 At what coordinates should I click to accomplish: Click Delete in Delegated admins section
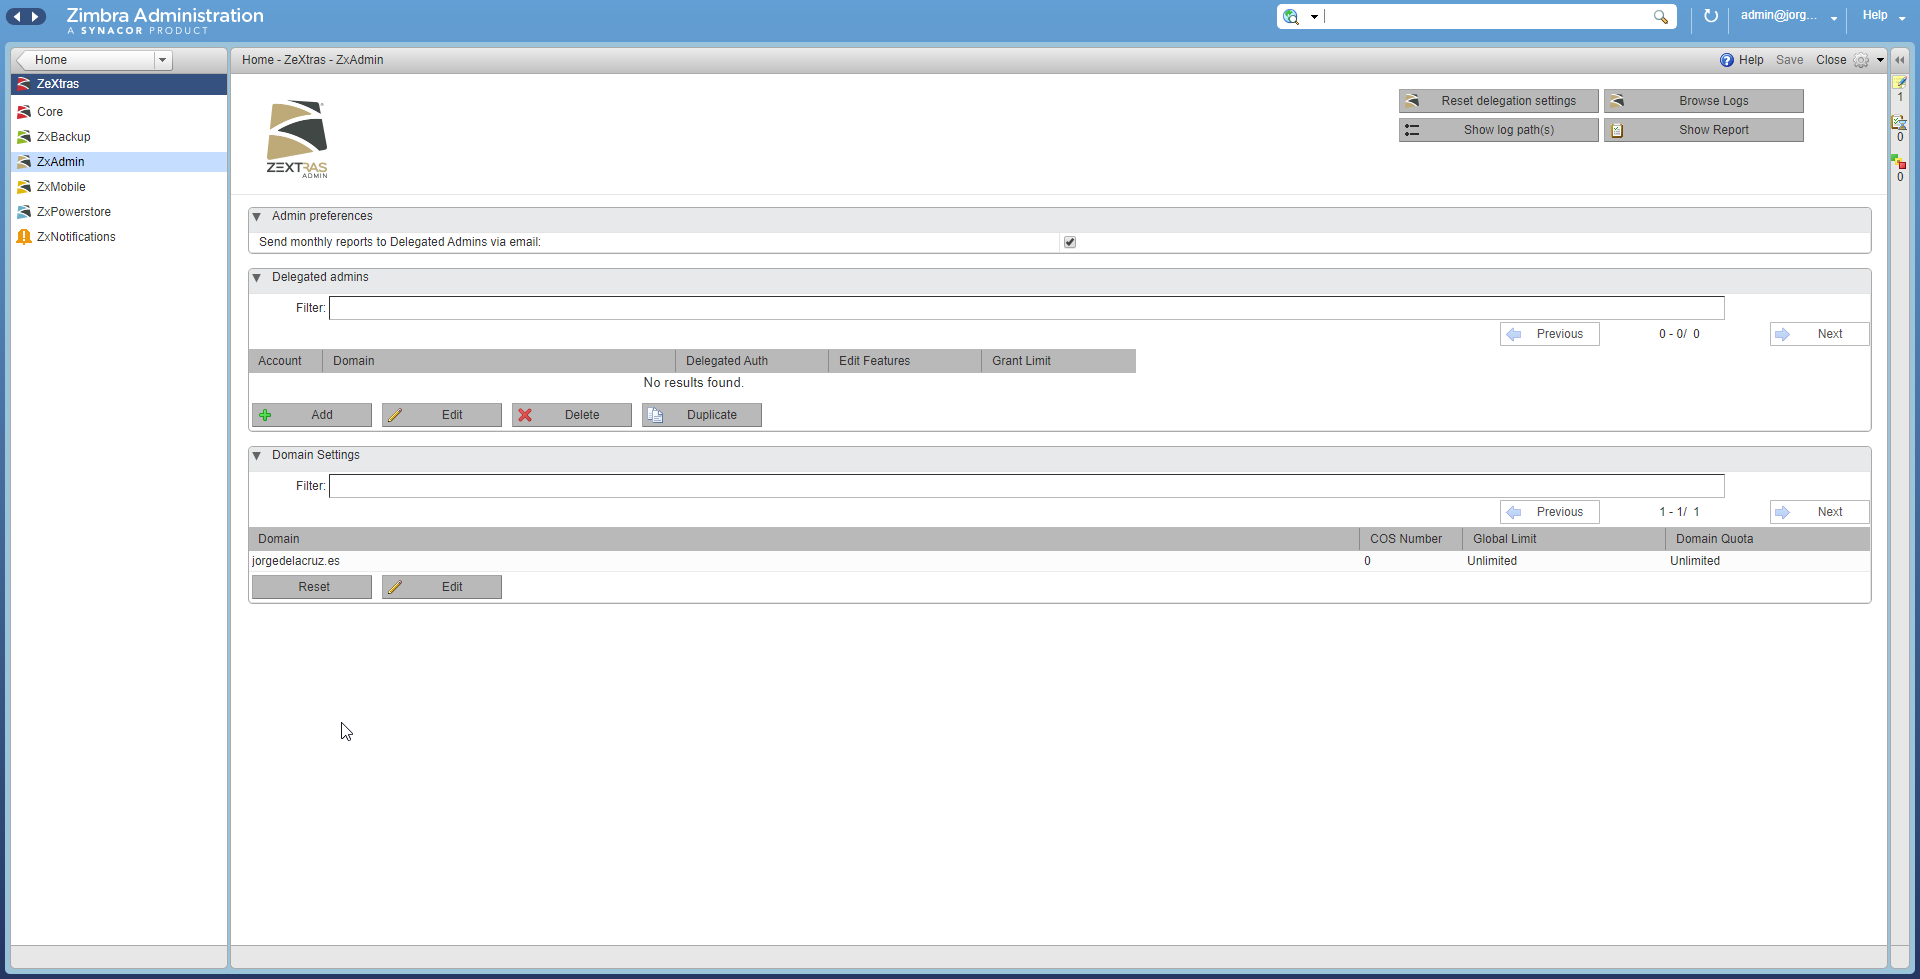572,415
